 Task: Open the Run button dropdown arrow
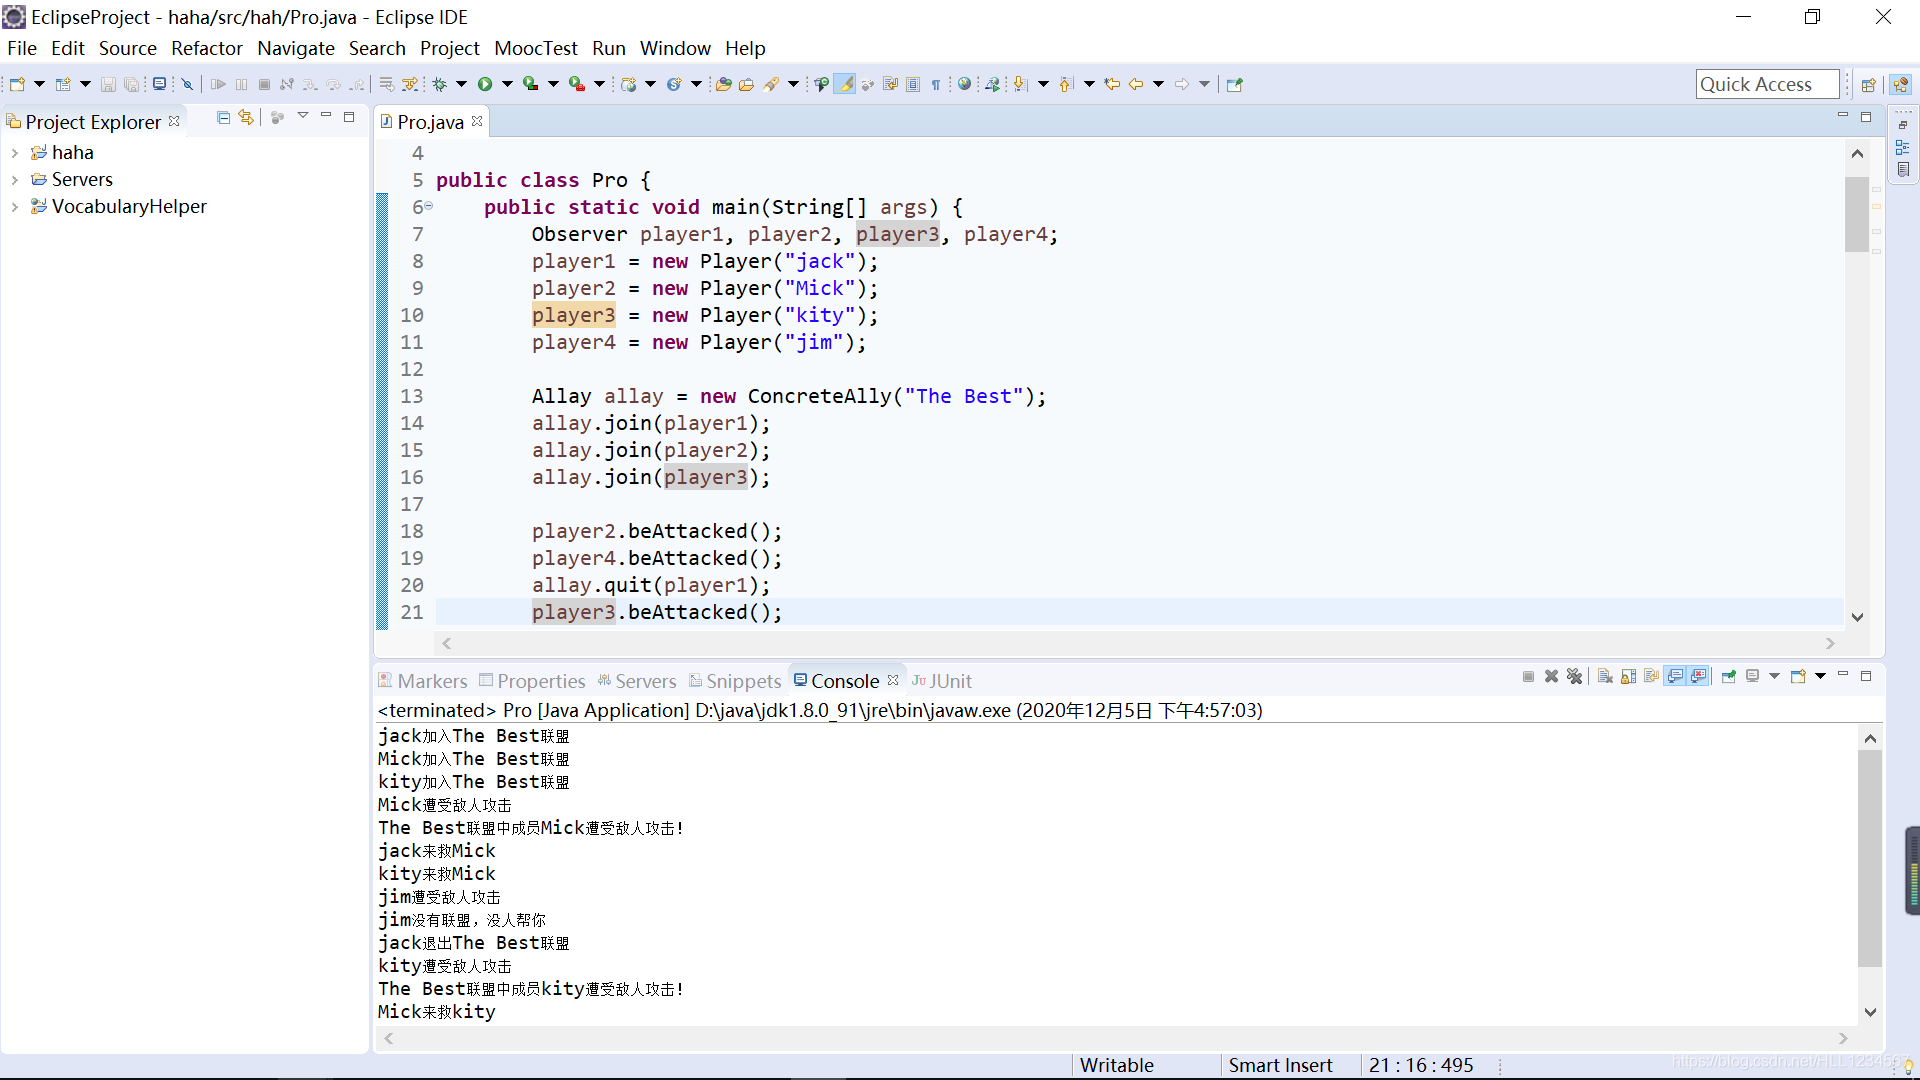[x=507, y=85]
